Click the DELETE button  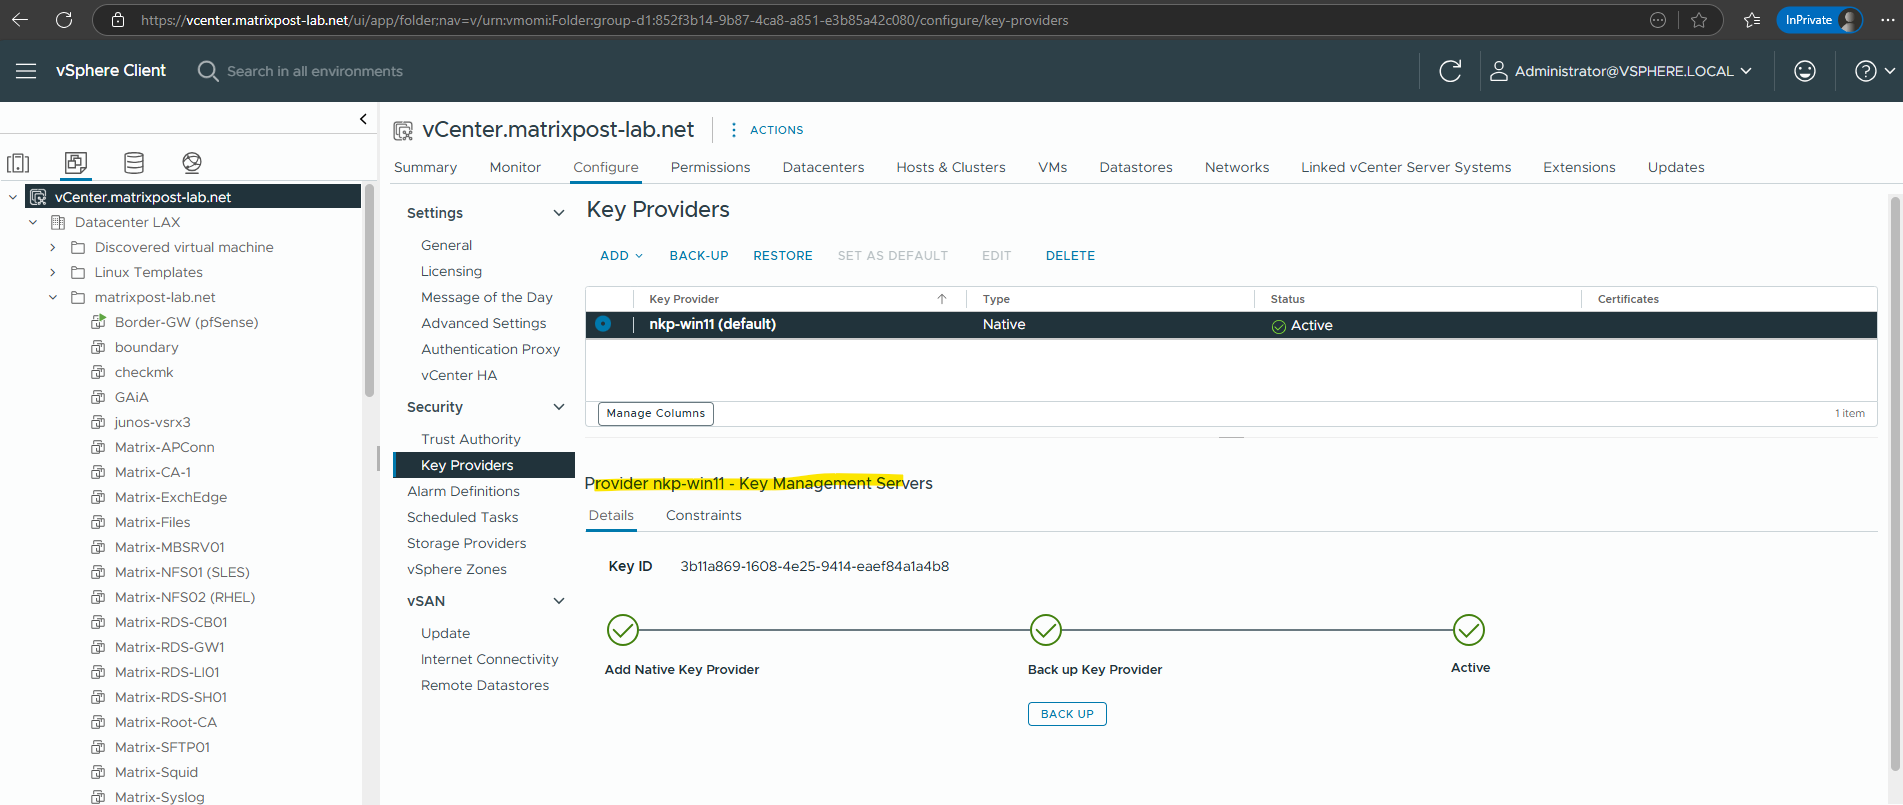click(1070, 256)
